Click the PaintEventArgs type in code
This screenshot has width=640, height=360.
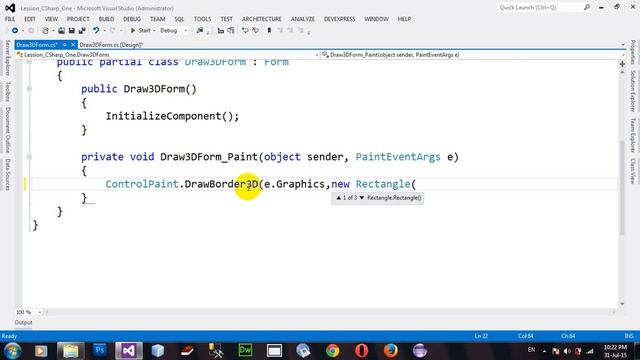[398, 157]
